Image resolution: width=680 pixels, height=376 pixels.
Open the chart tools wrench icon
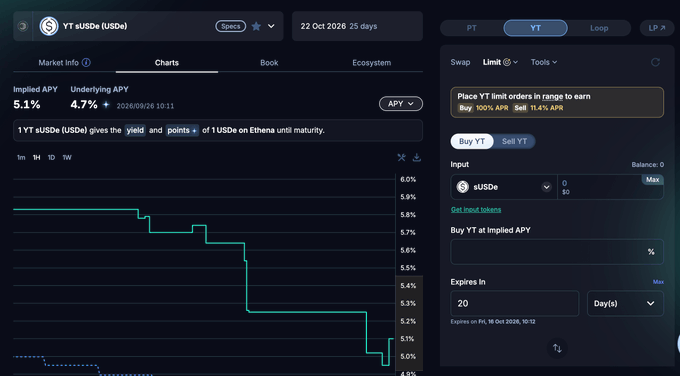click(x=402, y=157)
